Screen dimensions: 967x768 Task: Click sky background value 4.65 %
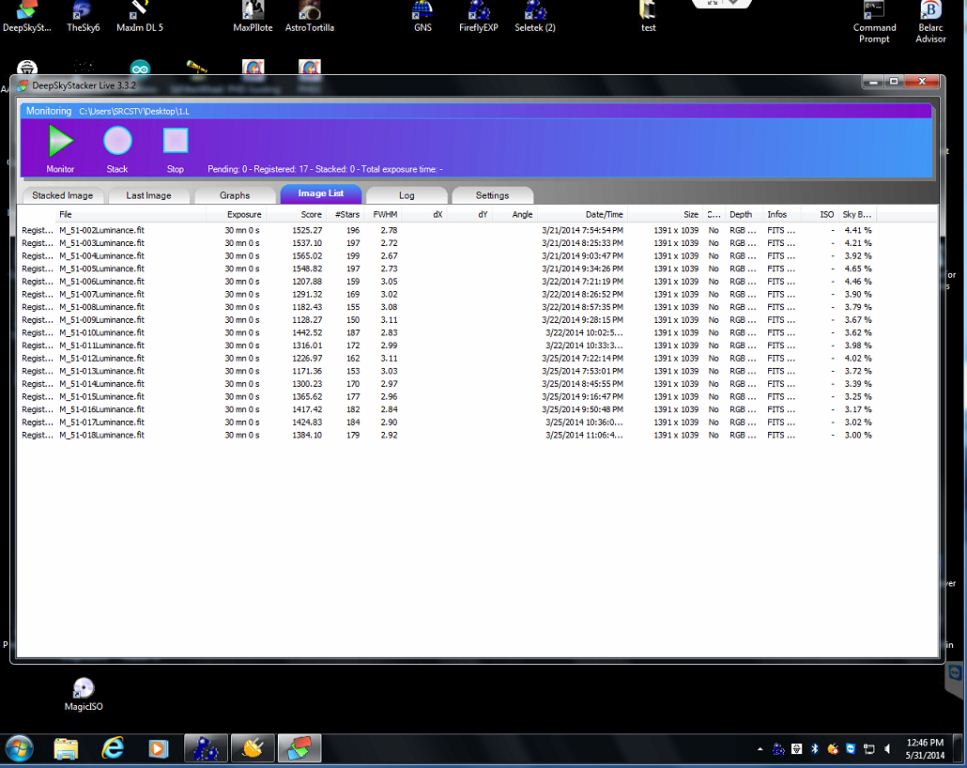[857, 269]
